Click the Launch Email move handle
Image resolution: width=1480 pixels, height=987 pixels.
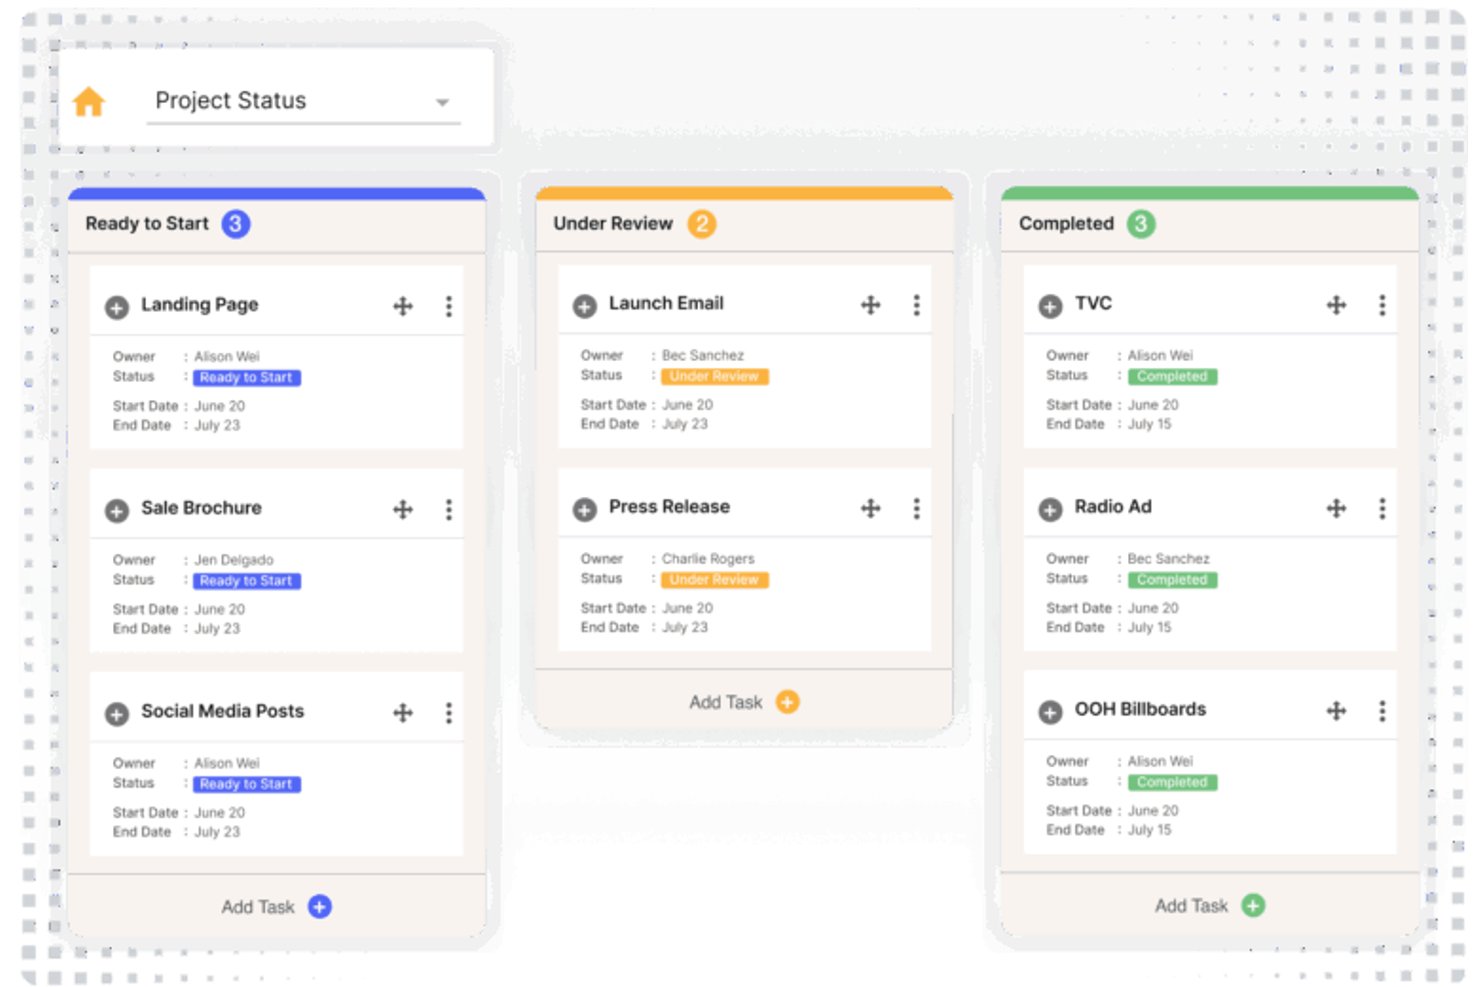coord(871,305)
